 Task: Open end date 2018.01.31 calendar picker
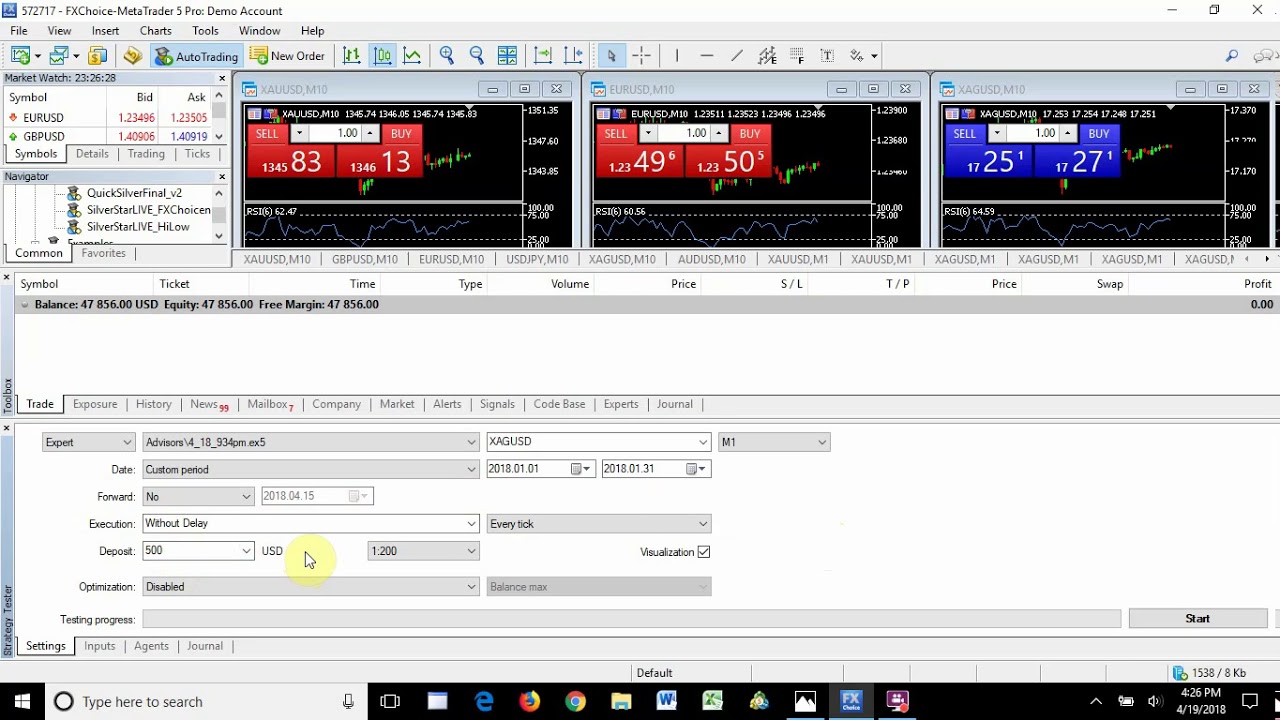695,469
